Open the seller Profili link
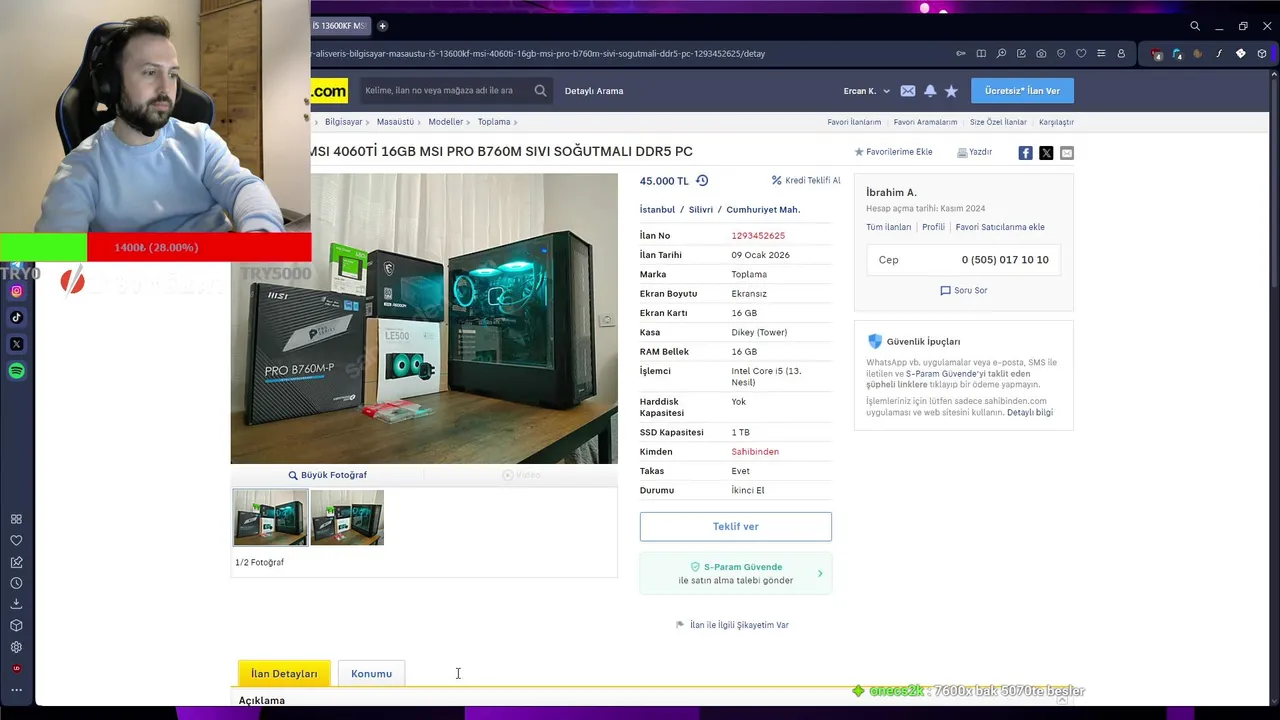The image size is (1280, 720). click(933, 227)
